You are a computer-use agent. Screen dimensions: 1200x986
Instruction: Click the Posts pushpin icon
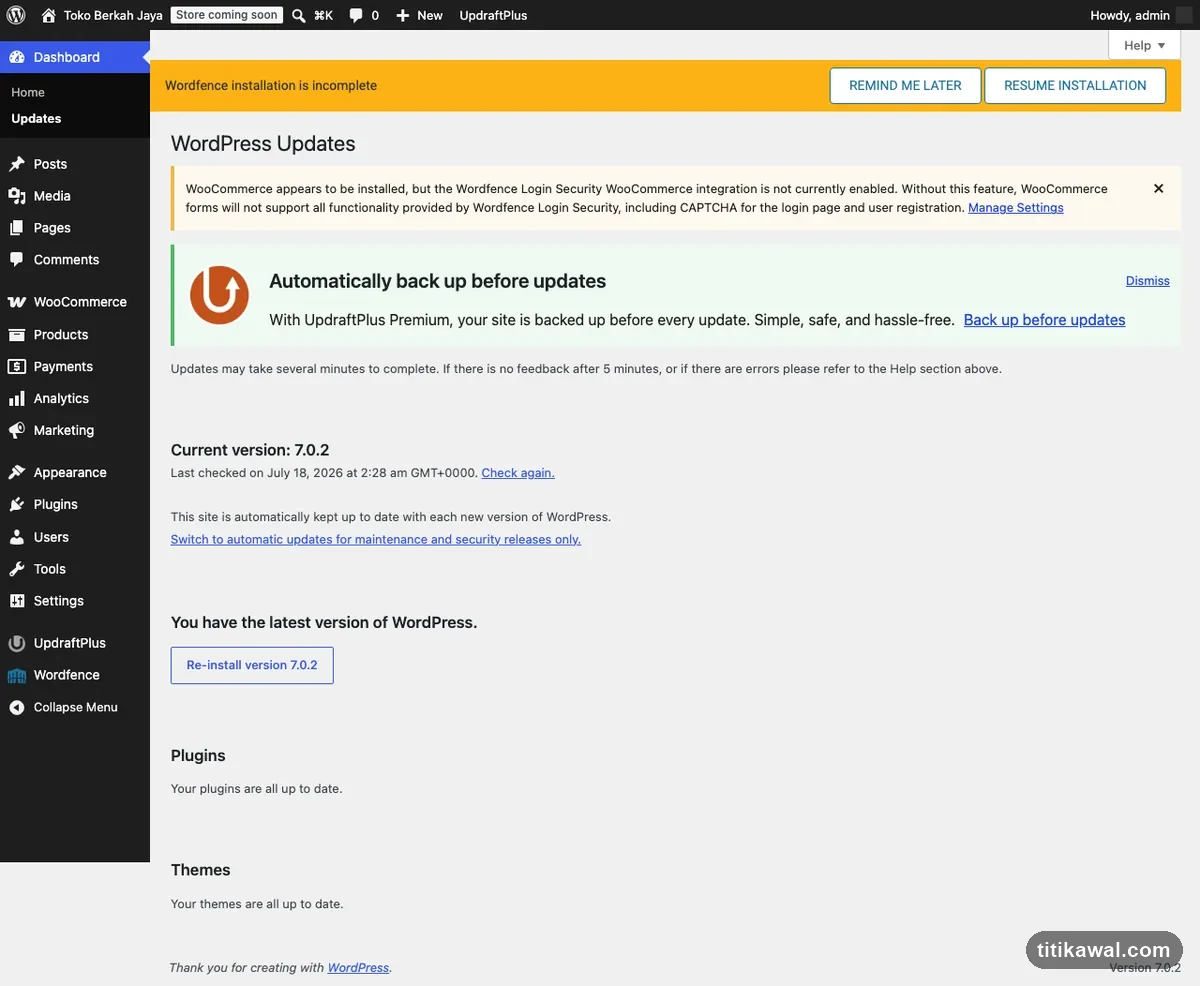[17, 164]
